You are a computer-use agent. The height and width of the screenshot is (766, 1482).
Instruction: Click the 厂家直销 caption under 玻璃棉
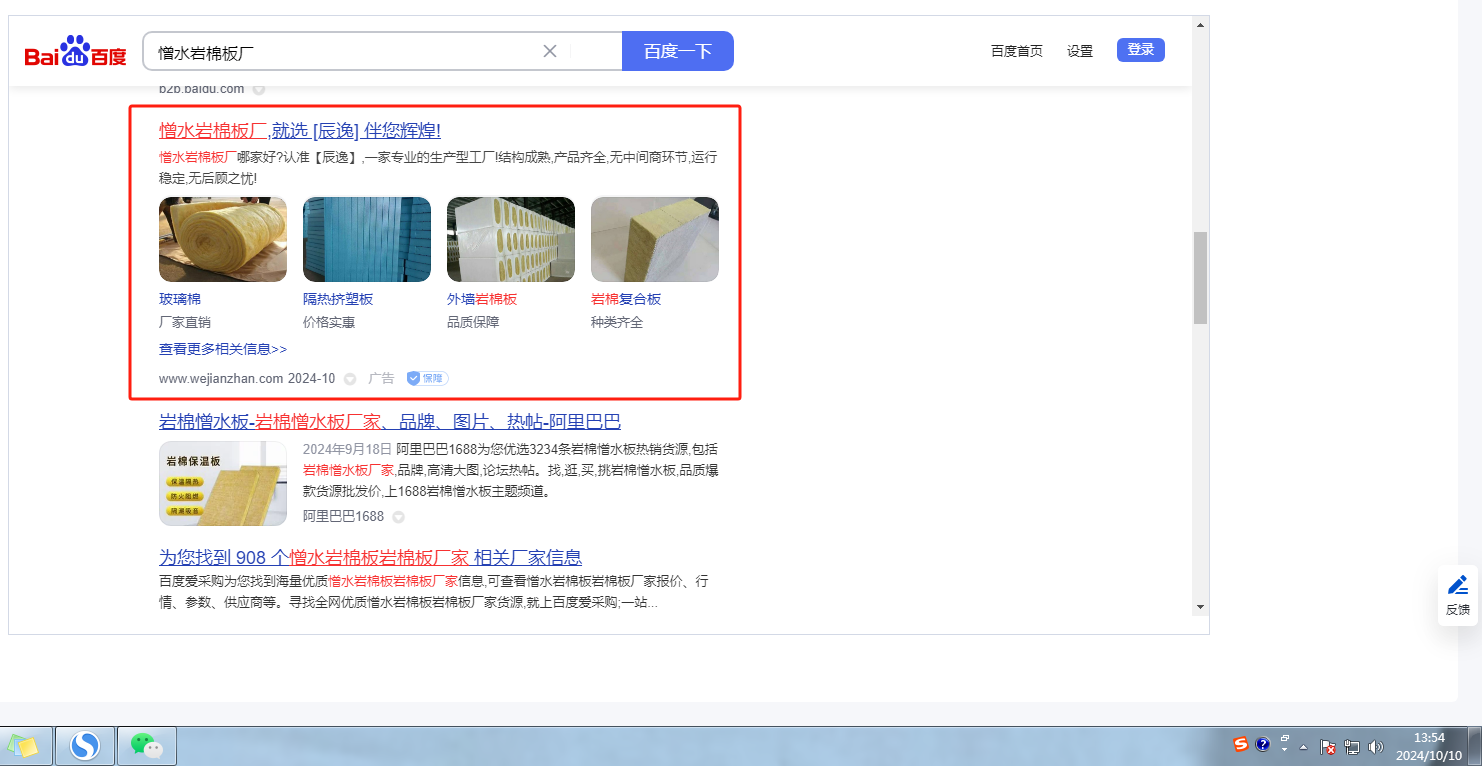pos(185,322)
